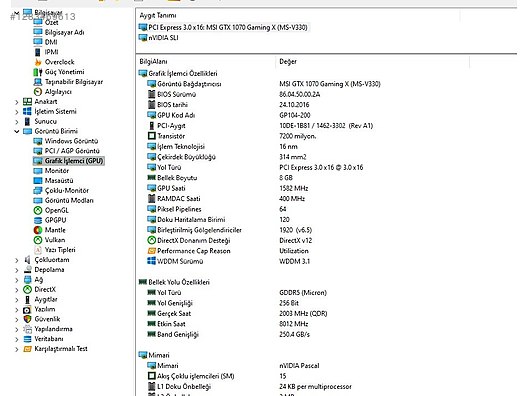Select PCI Express MSI GTX 1070 device
This screenshot has width=528, height=396.
pyautogui.click(x=228, y=27)
